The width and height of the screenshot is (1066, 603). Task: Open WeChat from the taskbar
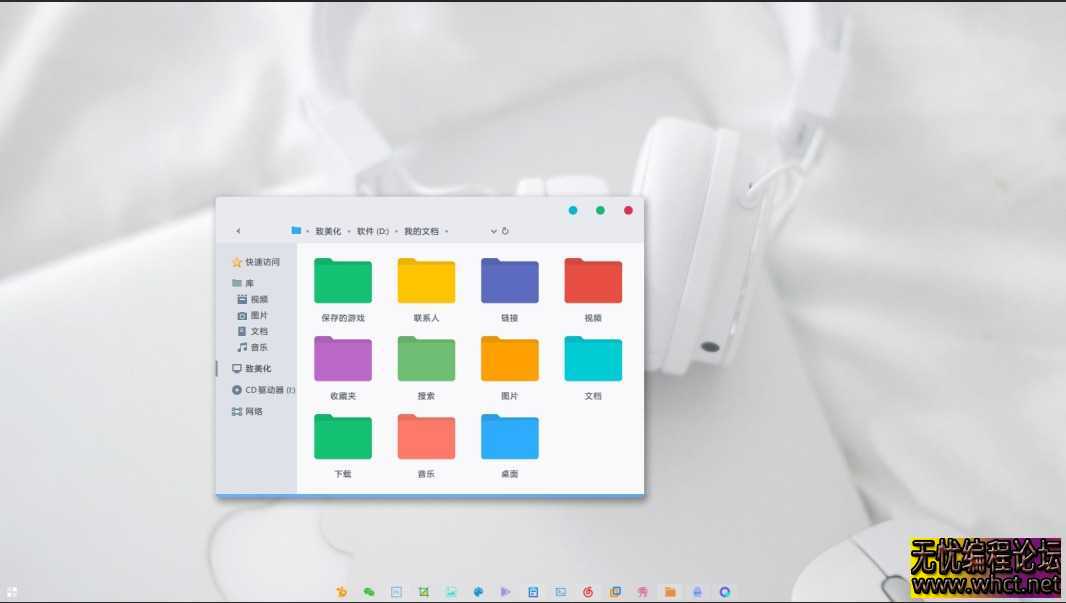pyautogui.click(x=368, y=591)
